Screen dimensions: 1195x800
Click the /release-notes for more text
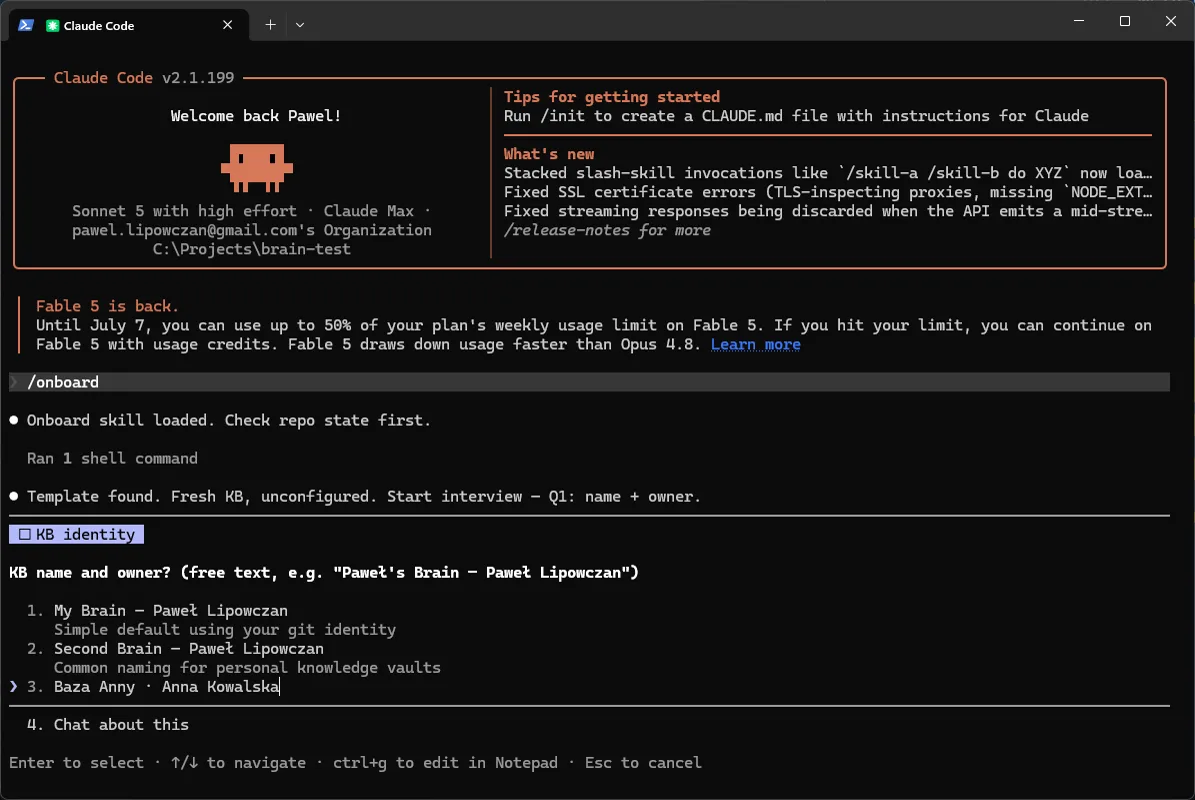pyautogui.click(x=607, y=230)
